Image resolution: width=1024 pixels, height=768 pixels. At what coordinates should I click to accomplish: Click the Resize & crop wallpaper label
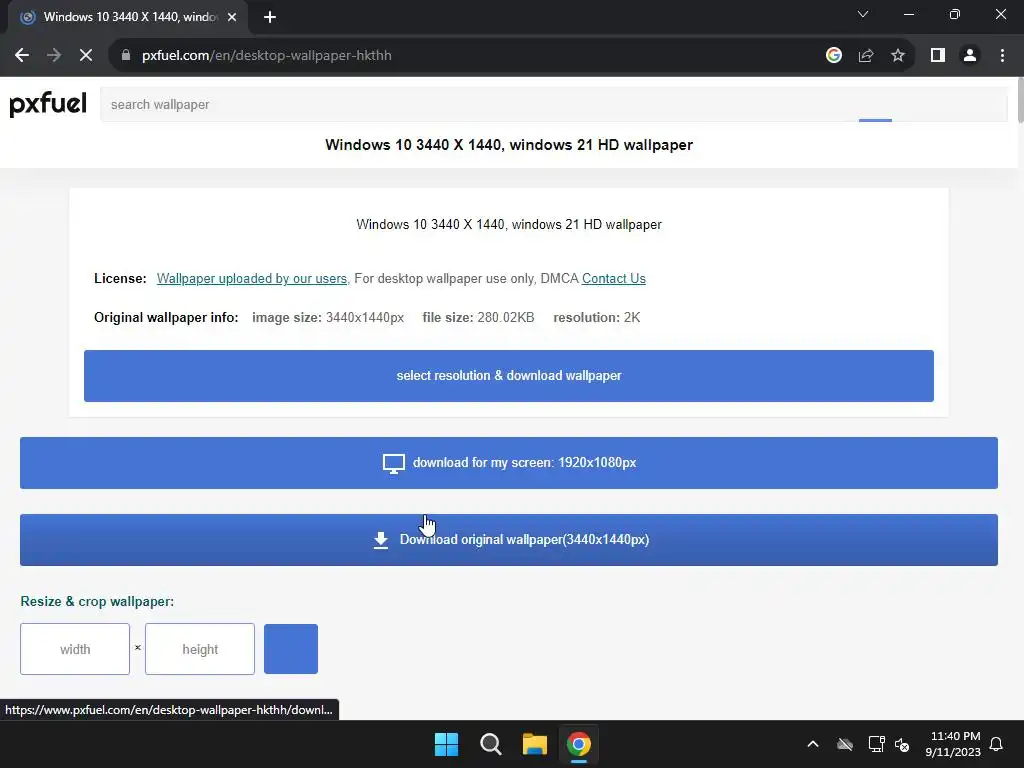[x=97, y=601]
